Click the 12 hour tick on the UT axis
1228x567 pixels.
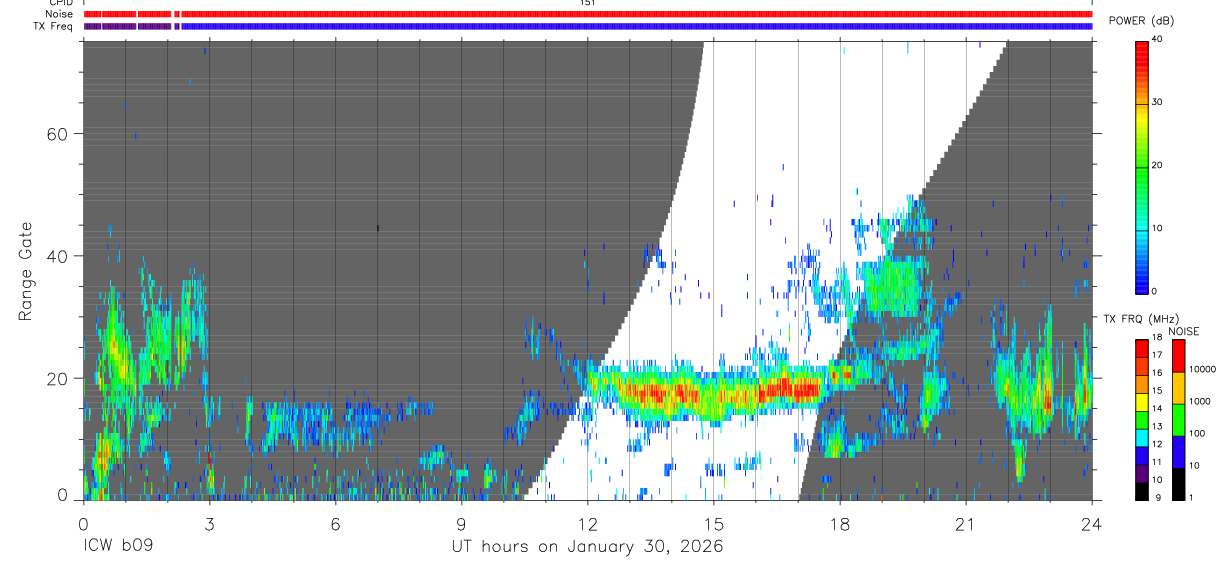pyautogui.click(x=587, y=524)
